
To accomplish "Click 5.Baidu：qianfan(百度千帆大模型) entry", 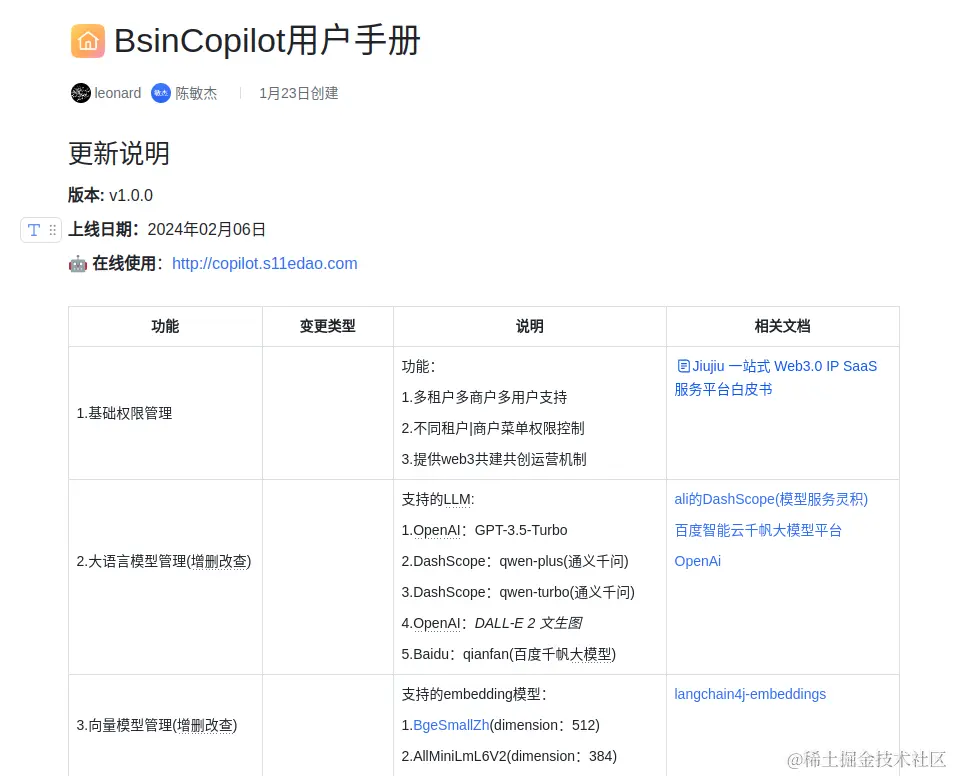I will pyautogui.click(x=509, y=654).
